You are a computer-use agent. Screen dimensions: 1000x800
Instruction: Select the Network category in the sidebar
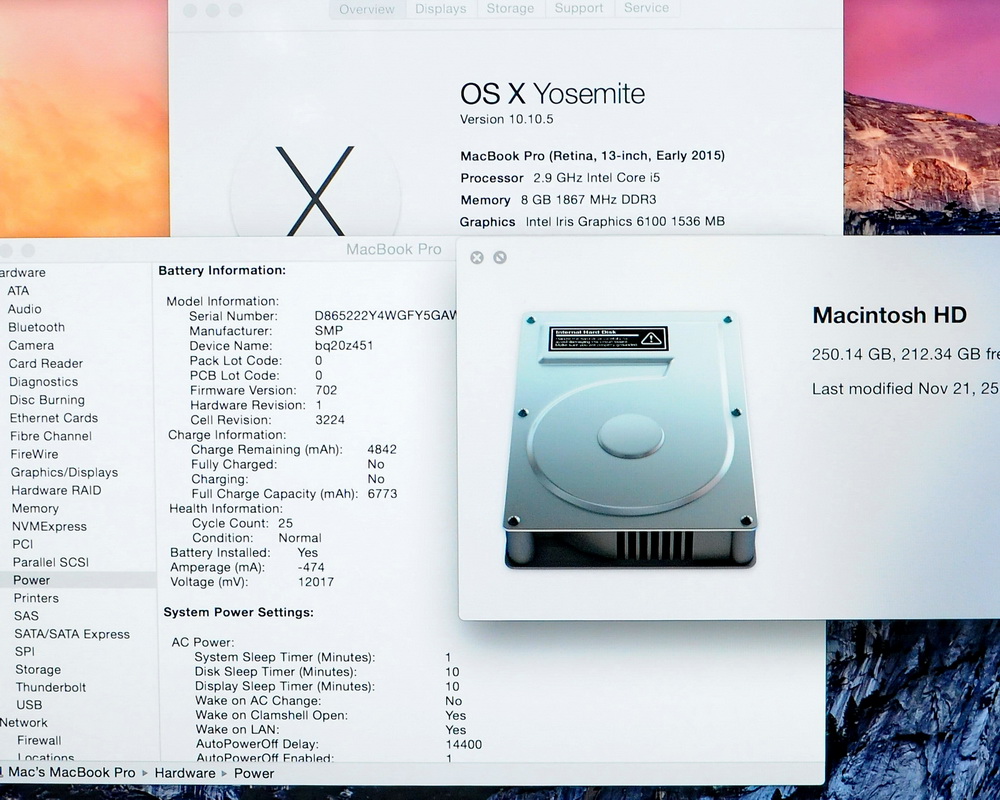pyautogui.click(x=24, y=723)
